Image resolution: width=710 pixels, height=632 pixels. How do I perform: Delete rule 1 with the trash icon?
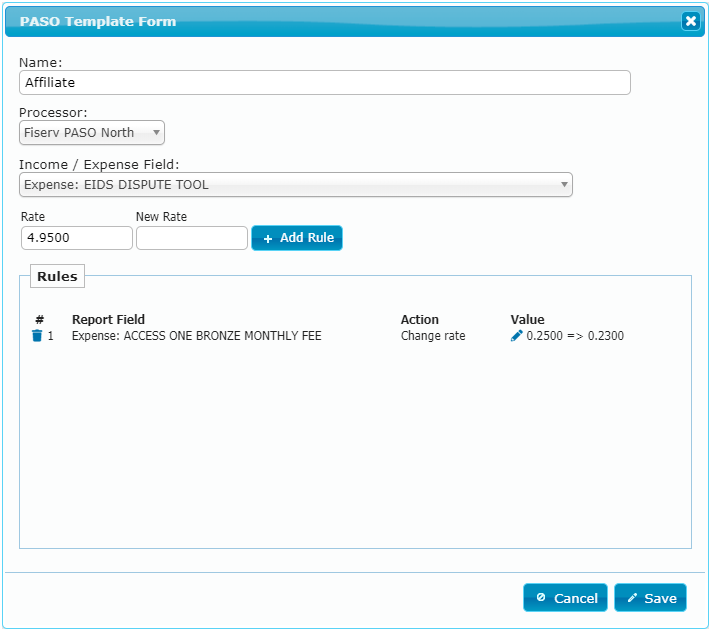pos(37,335)
